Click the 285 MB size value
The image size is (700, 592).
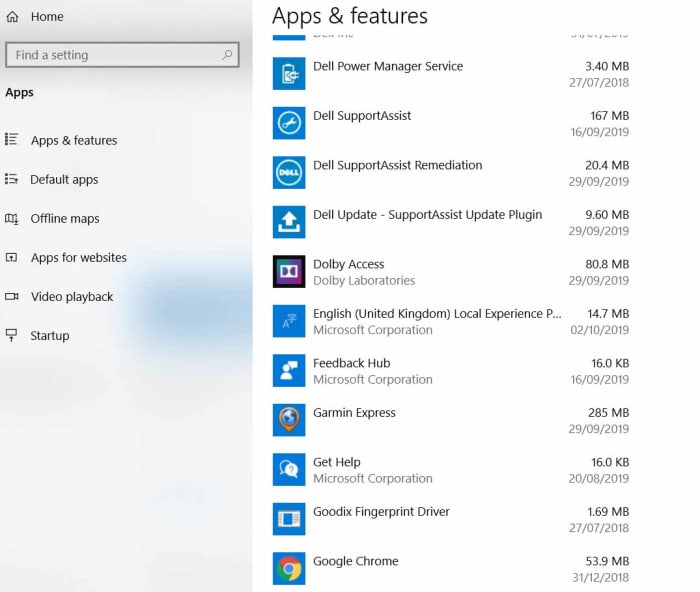tap(608, 413)
